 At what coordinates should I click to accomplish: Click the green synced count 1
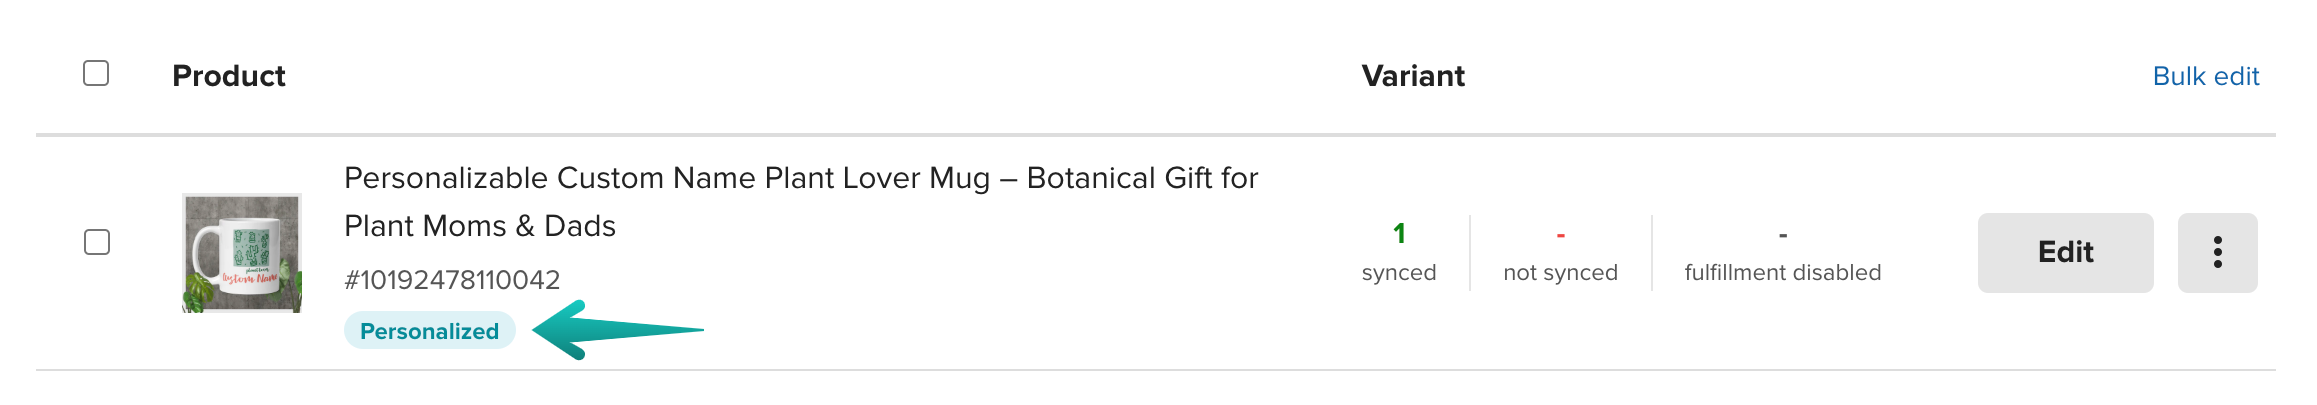(1399, 234)
